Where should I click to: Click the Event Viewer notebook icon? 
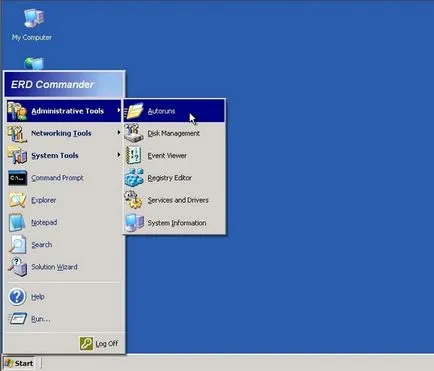click(x=134, y=155)
